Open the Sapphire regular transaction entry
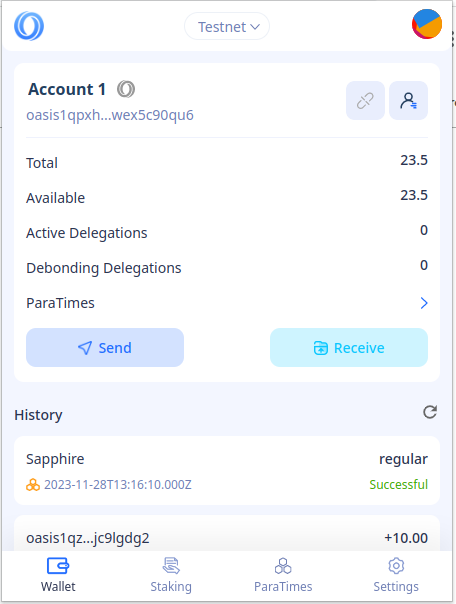 (x=227, y=470)
